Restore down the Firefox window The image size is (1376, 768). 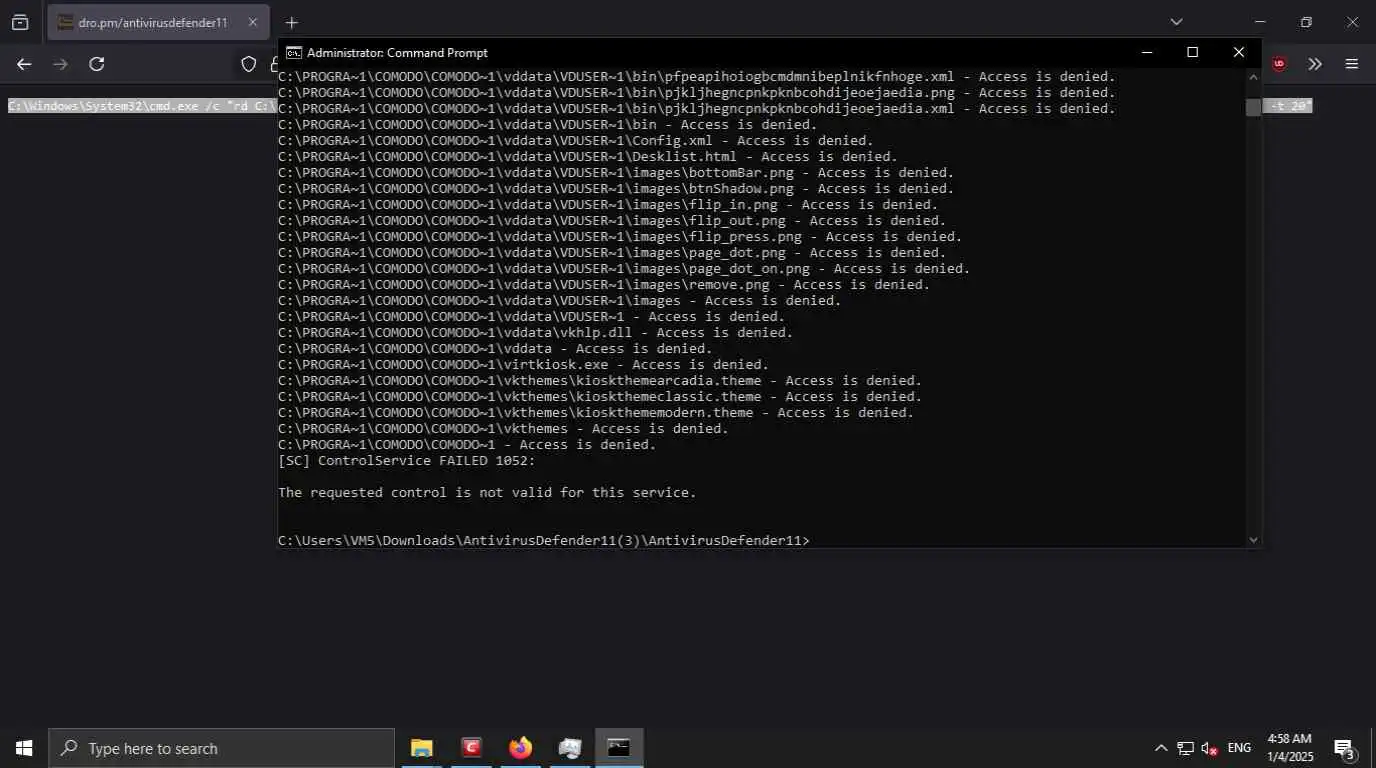1306,22
